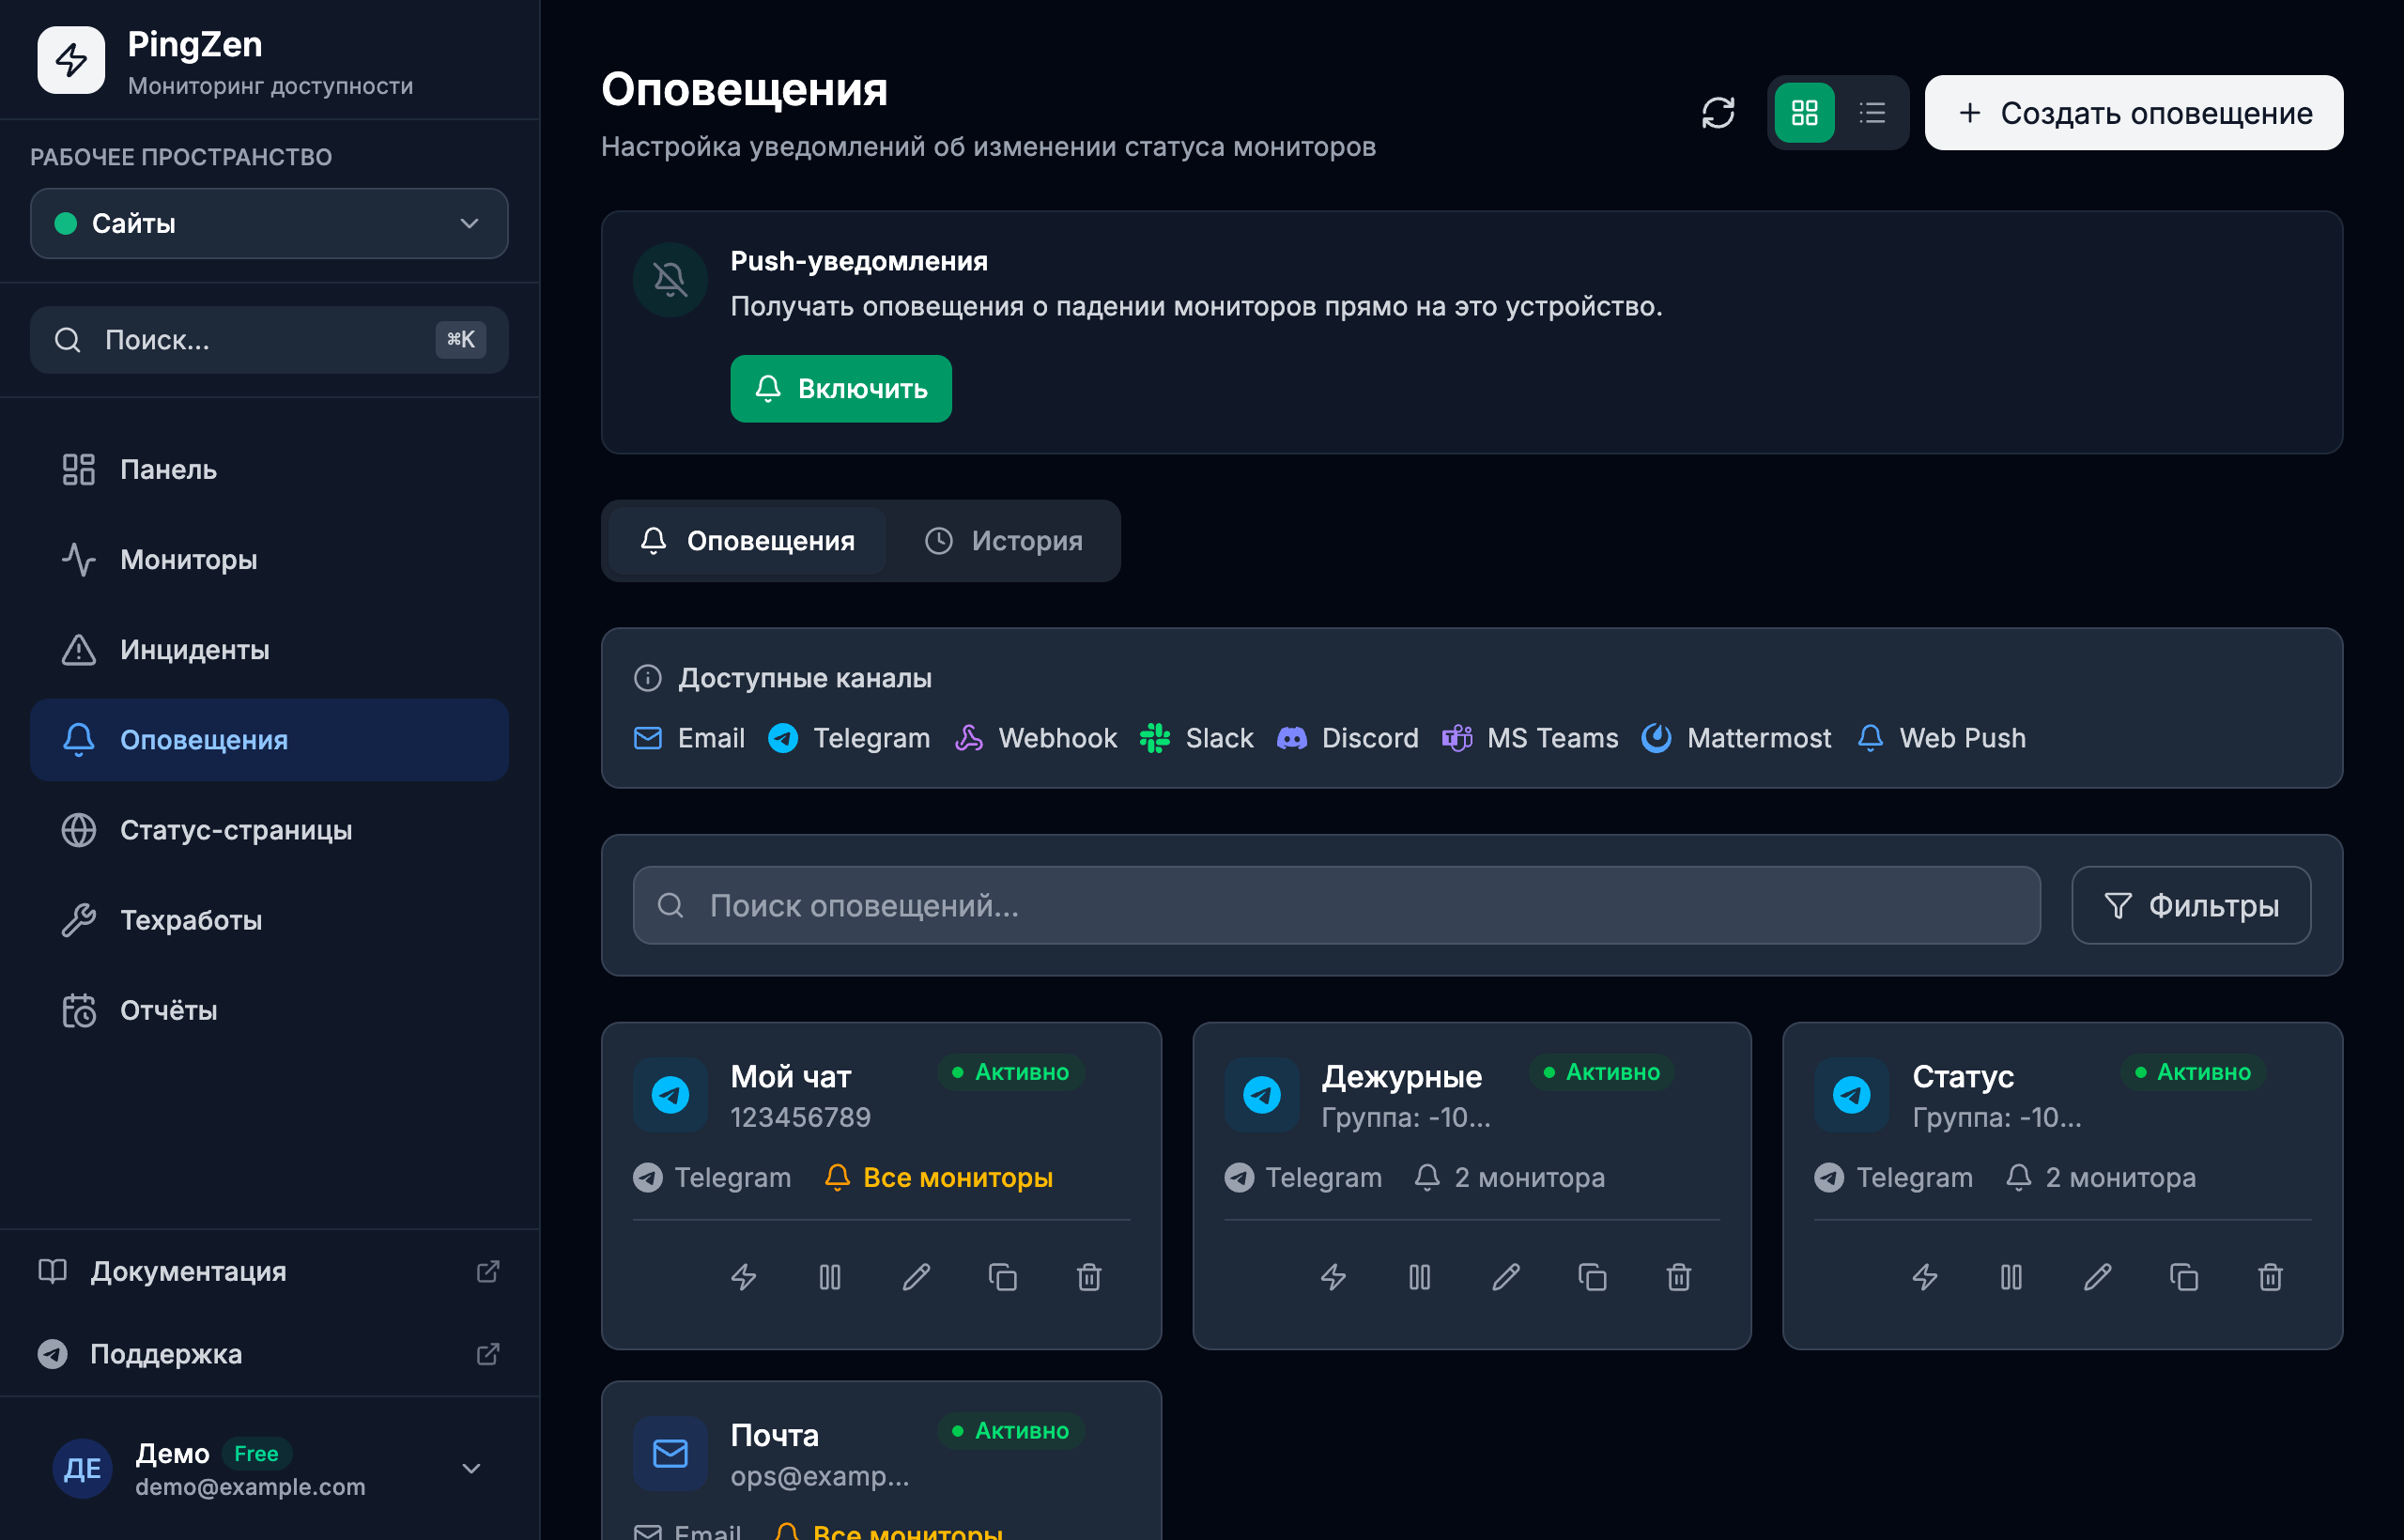Open Отчёты section

pos(269,1010)
